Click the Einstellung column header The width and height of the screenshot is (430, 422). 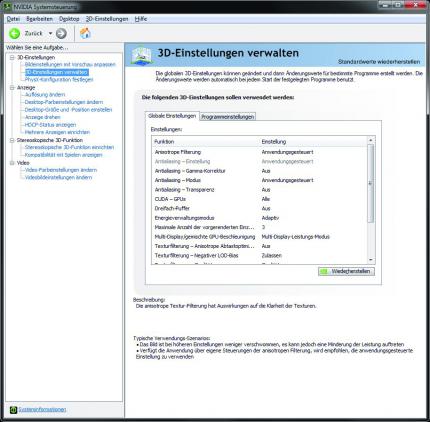coord(313,142)
